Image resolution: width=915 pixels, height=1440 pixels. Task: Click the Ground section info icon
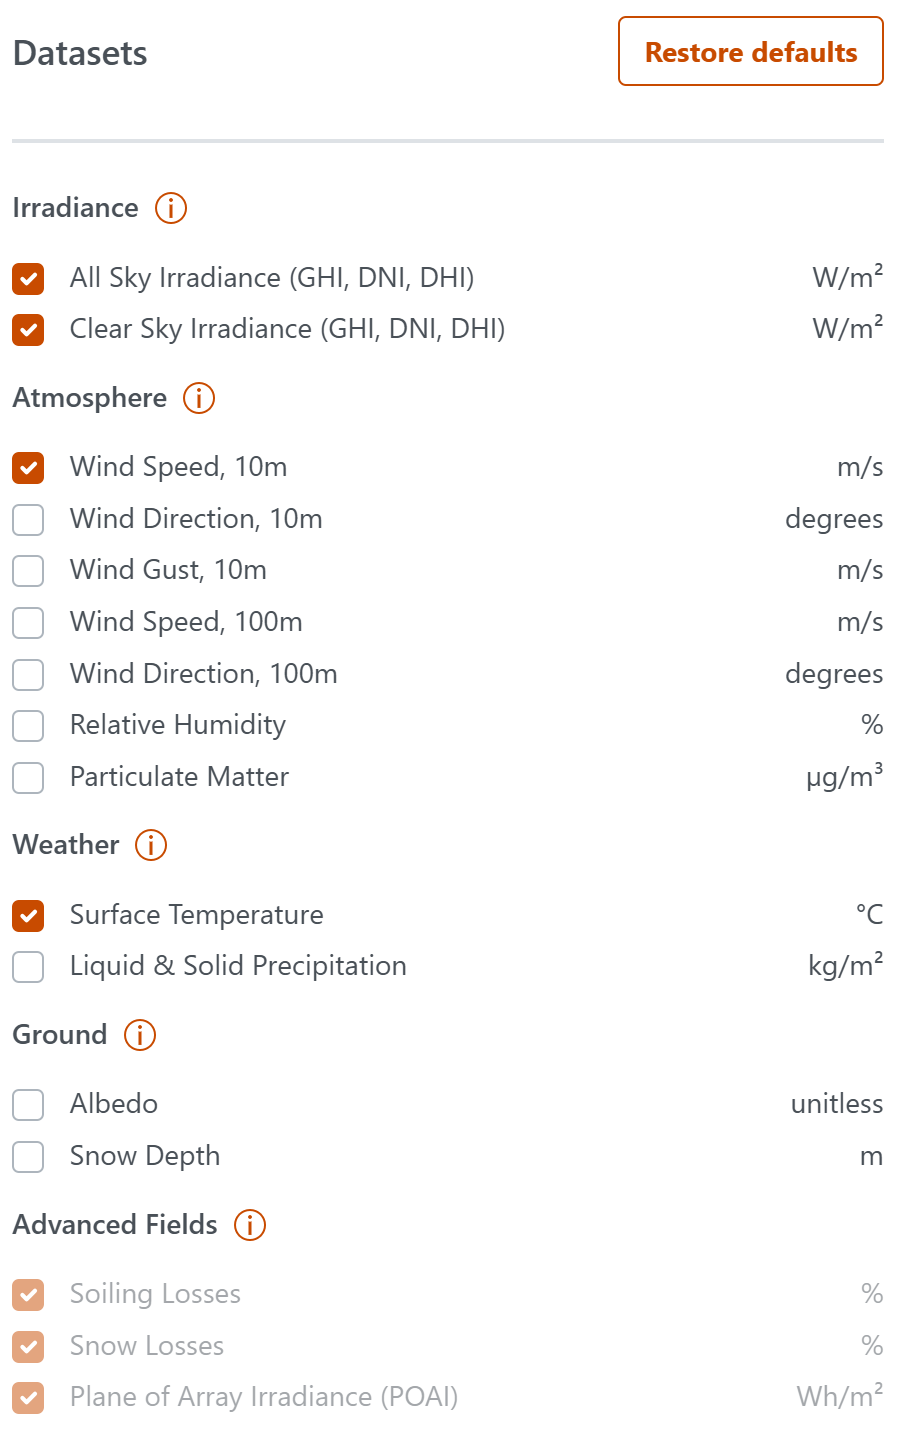pyautogui.click(x=140, y=1035)
